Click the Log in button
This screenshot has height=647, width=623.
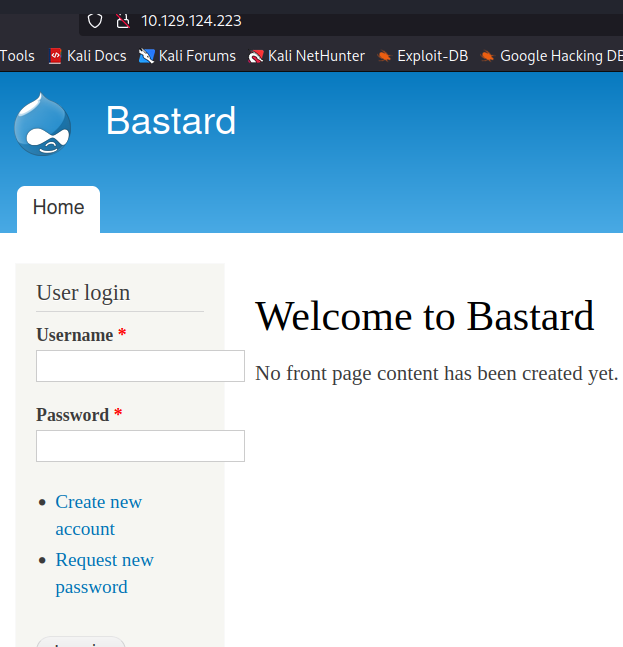point(81,642)
